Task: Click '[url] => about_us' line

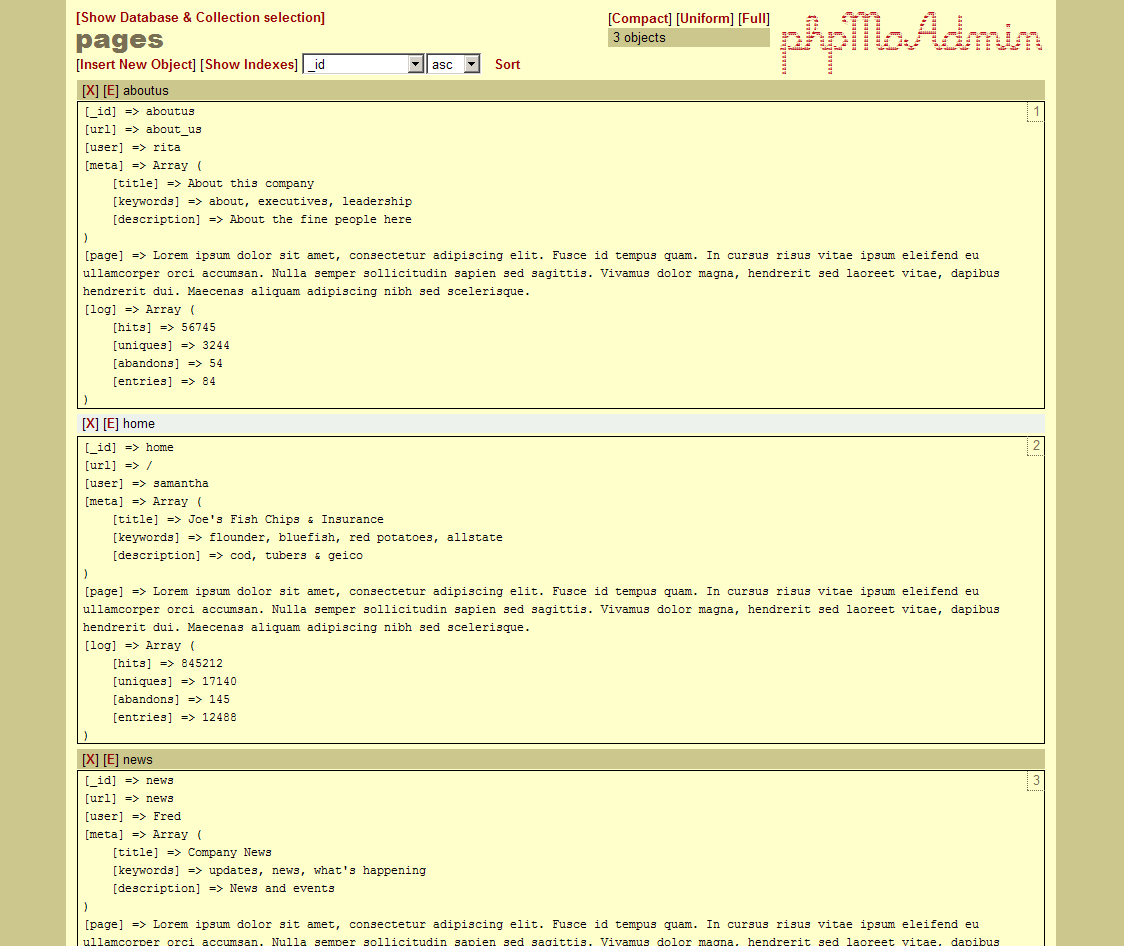Action: [143, 130]
